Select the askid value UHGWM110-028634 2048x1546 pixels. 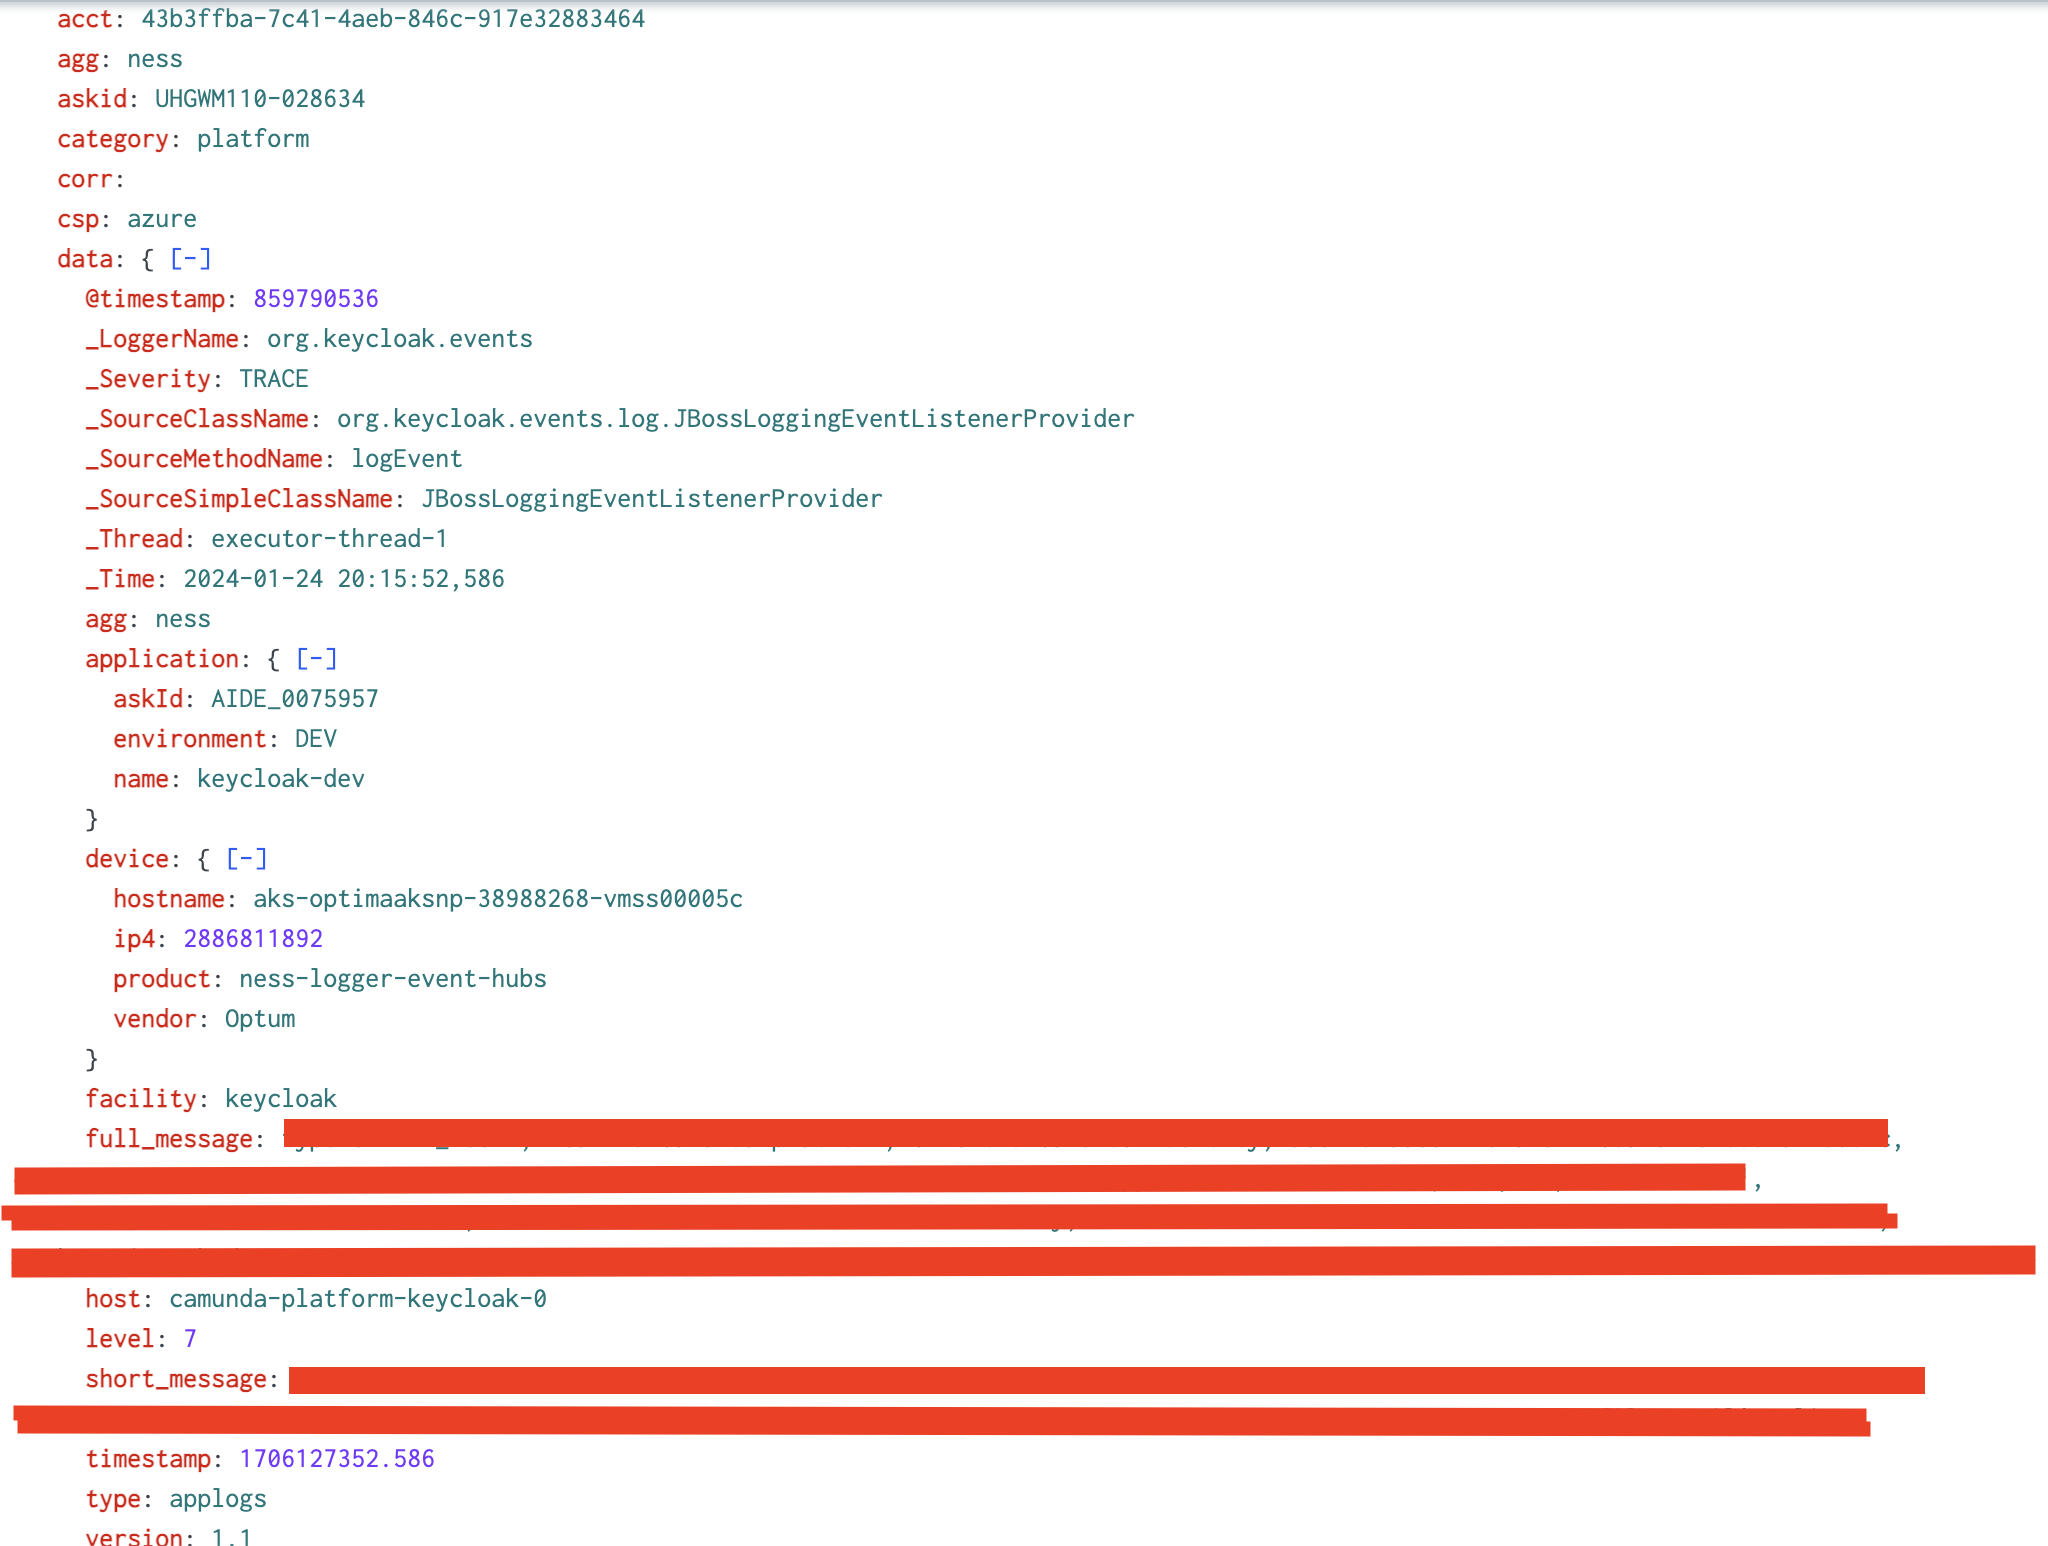(260, 99)
